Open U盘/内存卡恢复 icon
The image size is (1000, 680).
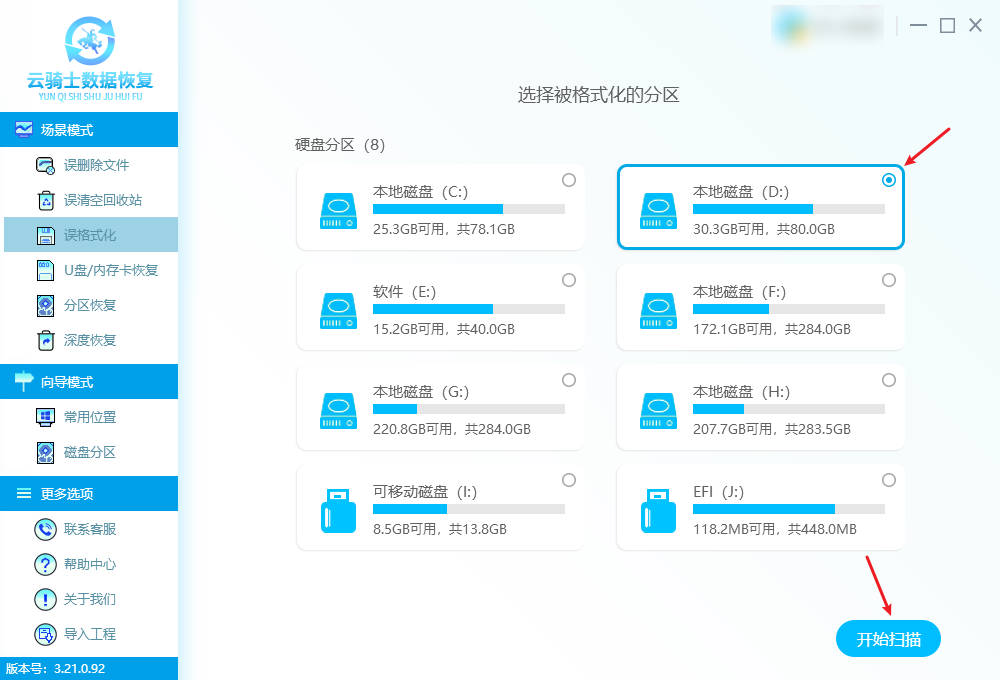[x=45, y=270]
